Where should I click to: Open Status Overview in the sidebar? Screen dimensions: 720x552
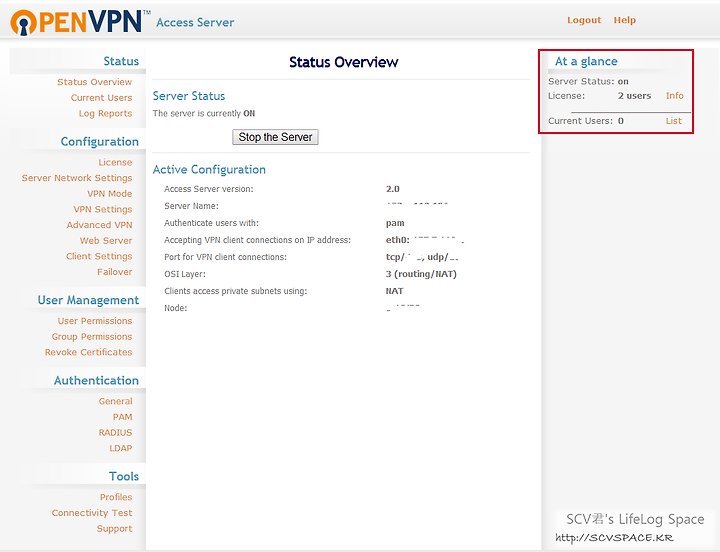click(95, 82)
